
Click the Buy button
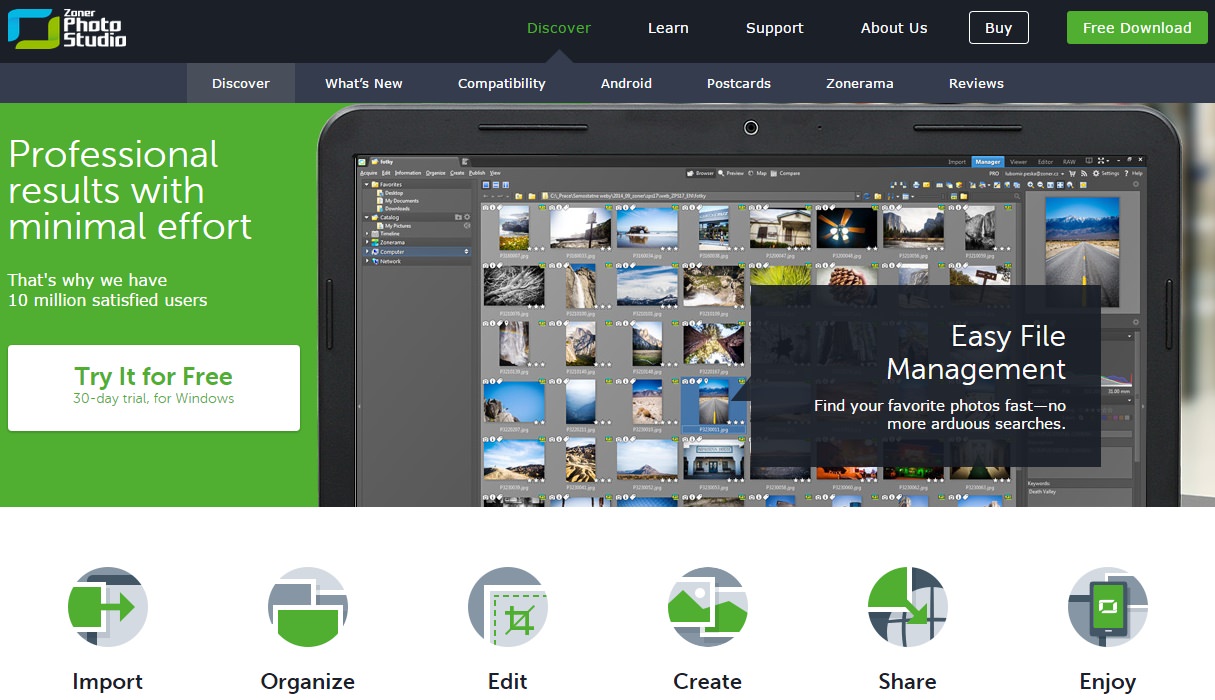[999, 28]
